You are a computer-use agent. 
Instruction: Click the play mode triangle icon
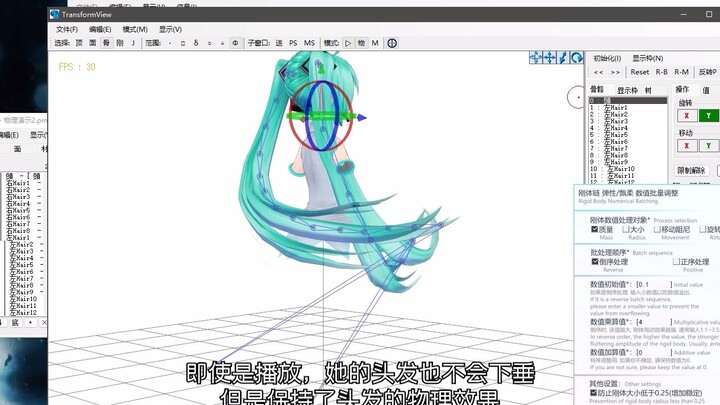[348, 43]
